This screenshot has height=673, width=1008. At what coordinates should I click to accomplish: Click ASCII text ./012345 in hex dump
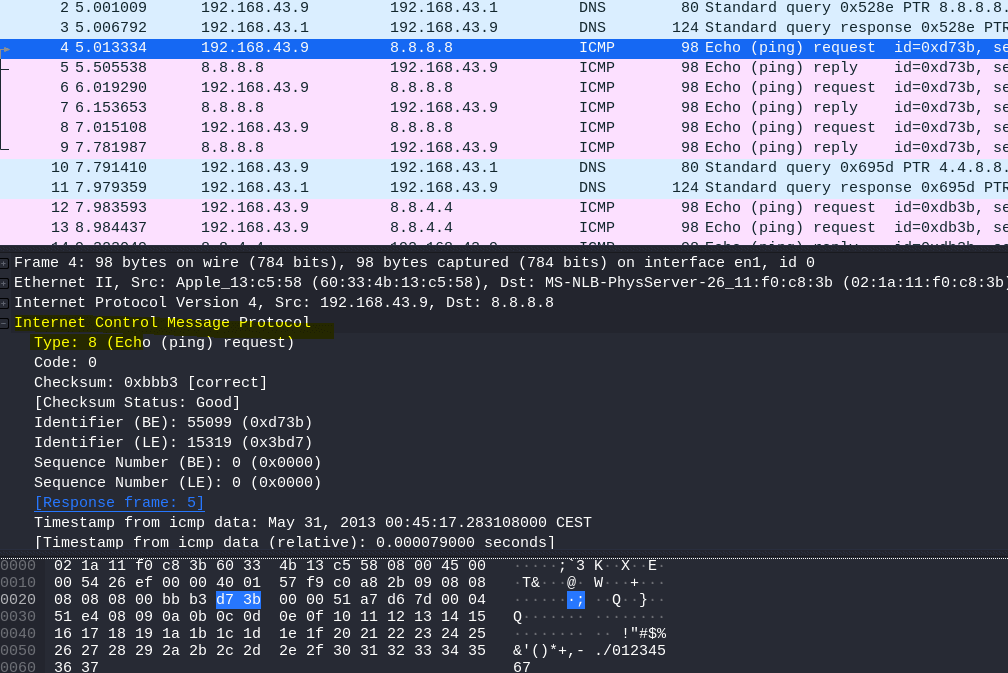tap(630, 651)
